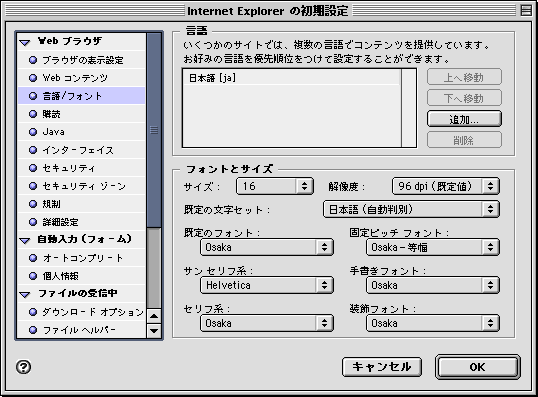Viewport: 538px width, 397px height.
Task: Open 個人情報 settings
Action: [82, 276]
